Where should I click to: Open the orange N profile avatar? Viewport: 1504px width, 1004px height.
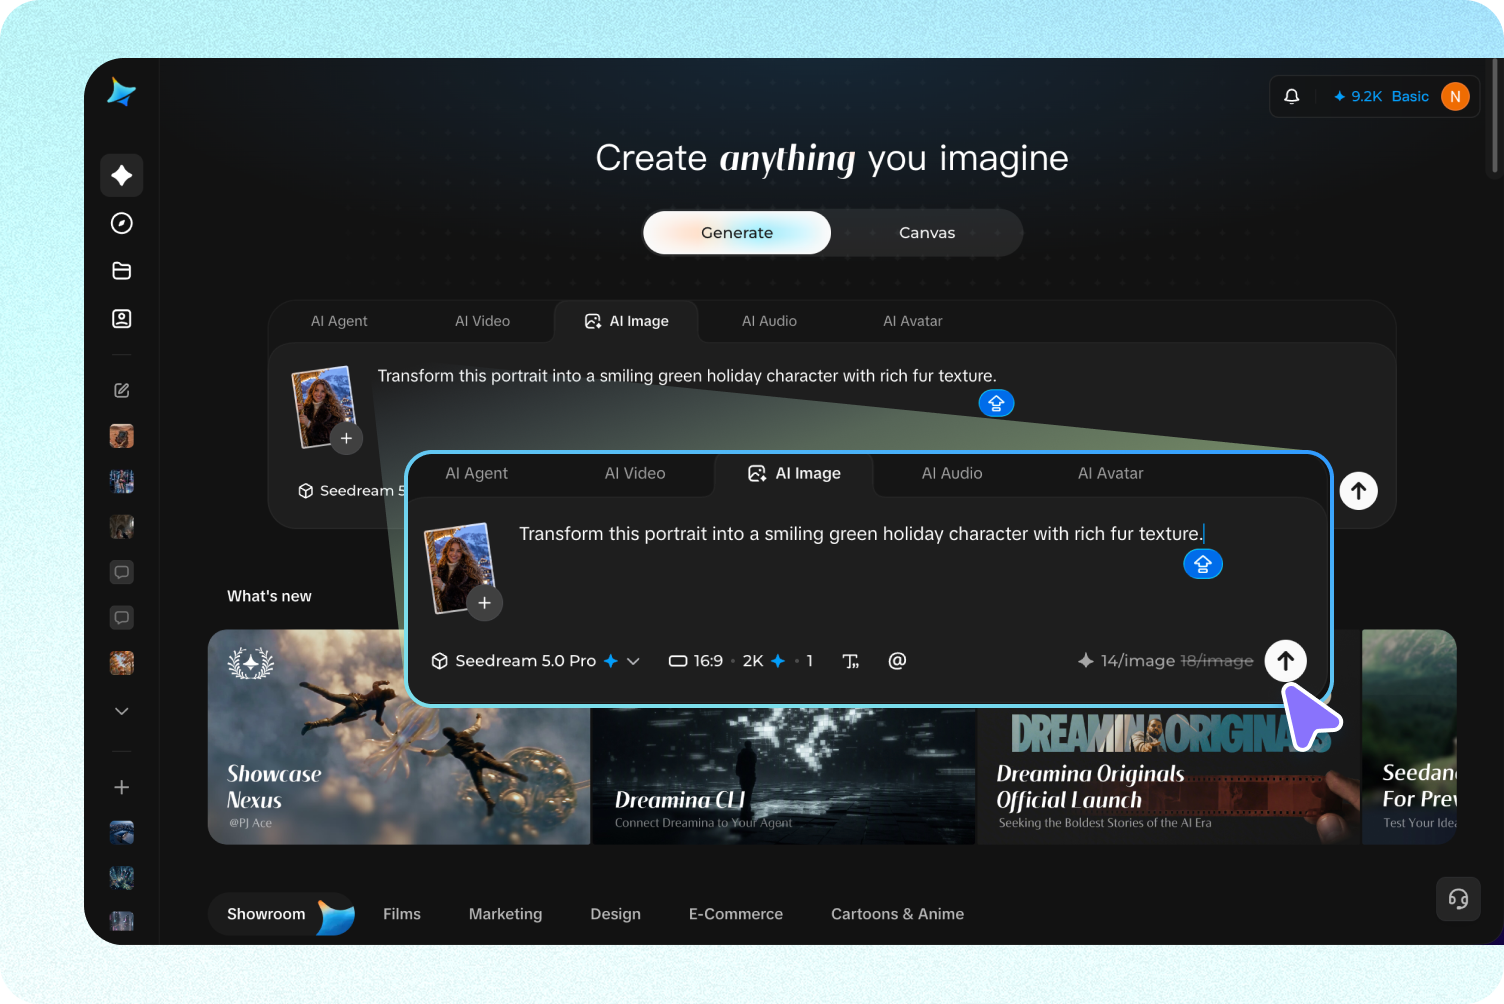(x=1455, y=96)
